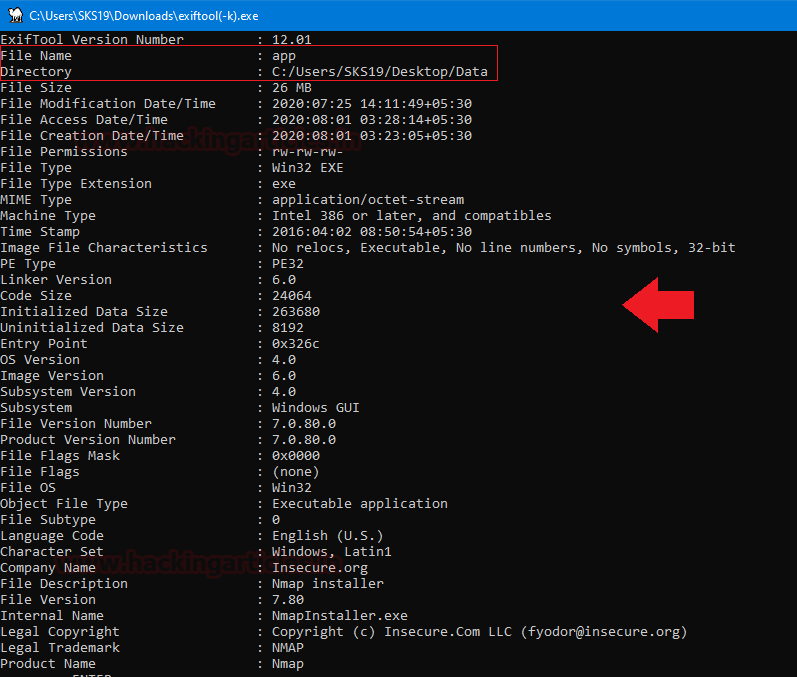Click the Language Code value English (U.S.)
This screenshot has height=677, width=797.
(328, 536)
